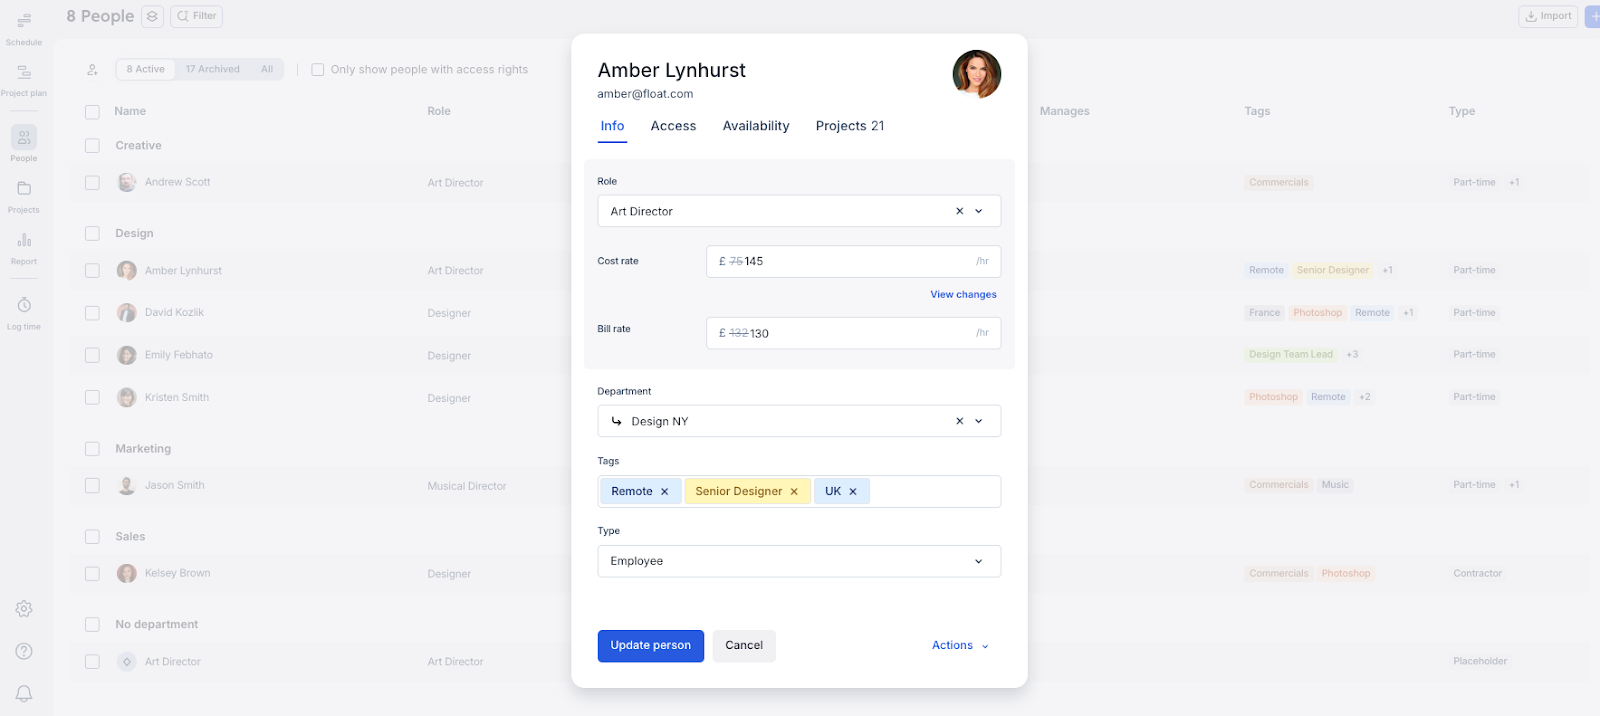Open settings gear in sidebar
The height and width of the screenshot is (716, 1600).
tap(24, 609)
